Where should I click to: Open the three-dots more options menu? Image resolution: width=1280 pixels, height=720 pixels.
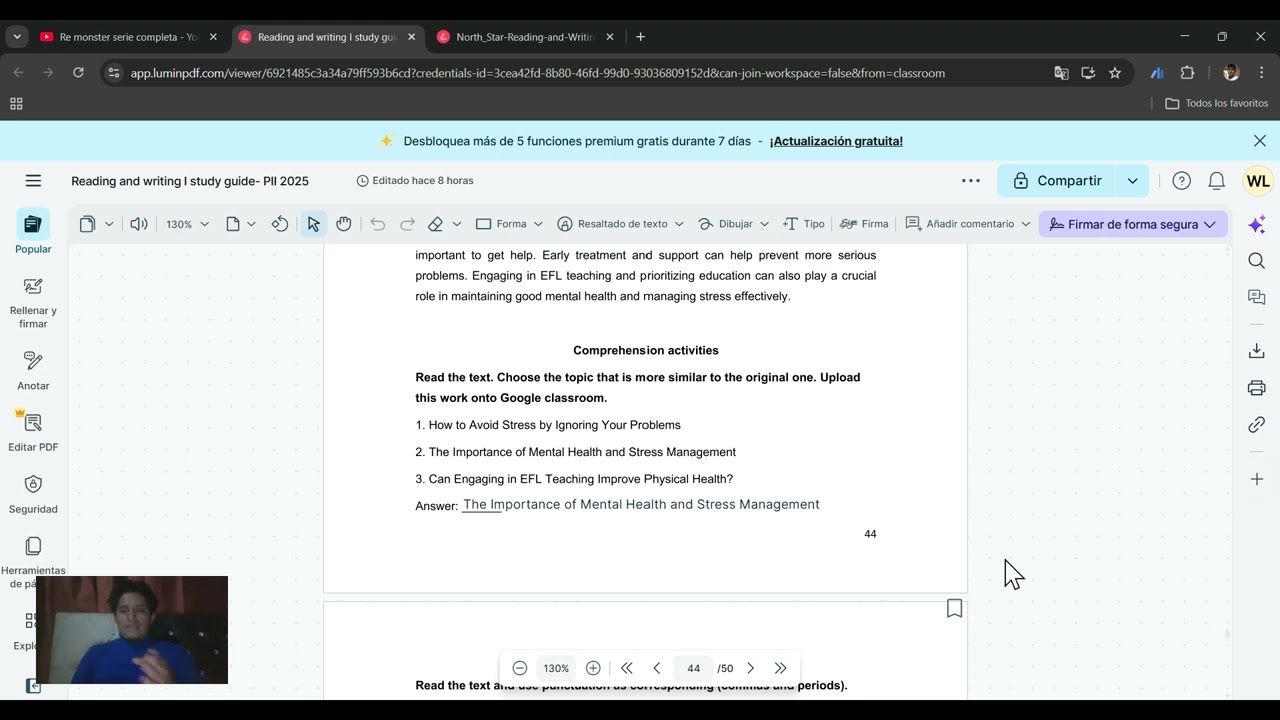tap(971, 181)
